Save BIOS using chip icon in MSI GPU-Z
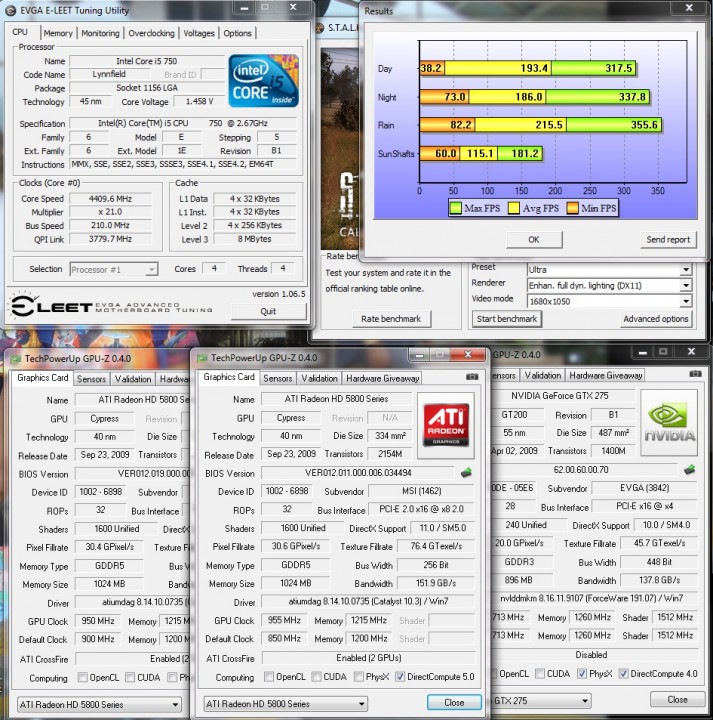This screenshot has width=713, height=720. (466, 472)
